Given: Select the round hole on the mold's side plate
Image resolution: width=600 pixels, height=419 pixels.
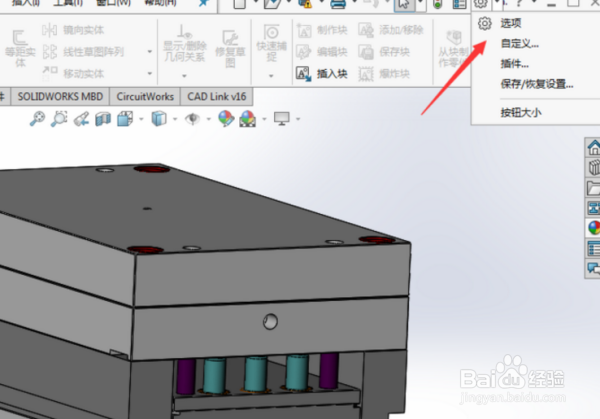Looking at the screenshot, I should (270, 321).
